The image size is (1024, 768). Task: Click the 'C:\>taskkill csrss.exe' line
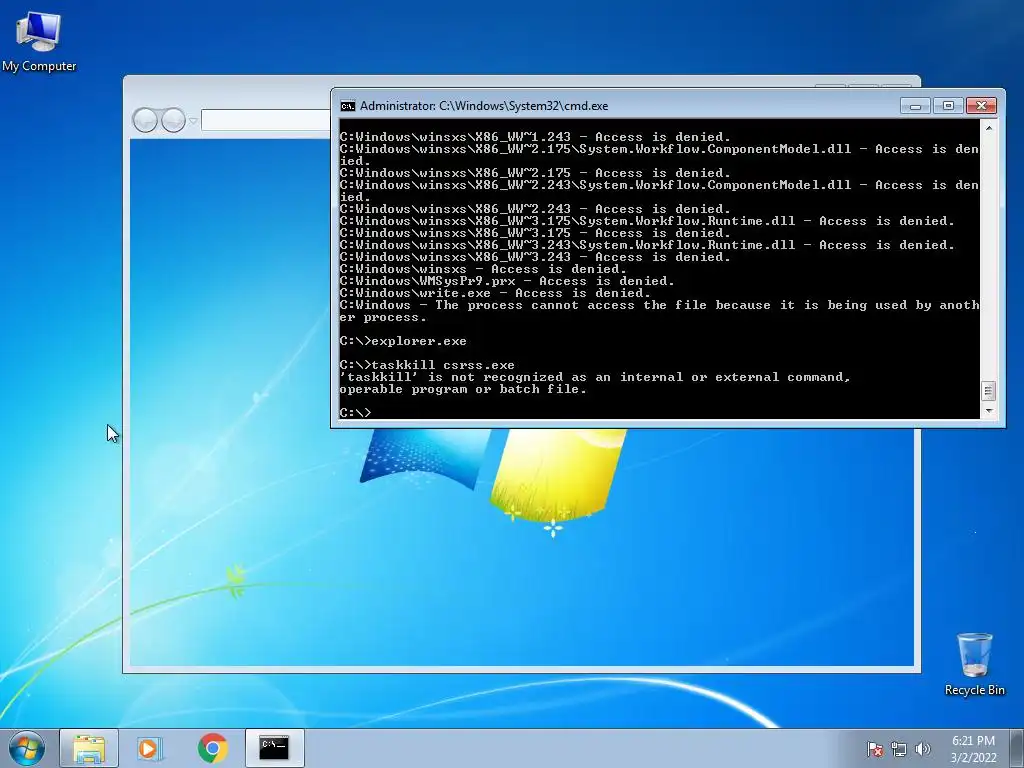click(427, 365)
